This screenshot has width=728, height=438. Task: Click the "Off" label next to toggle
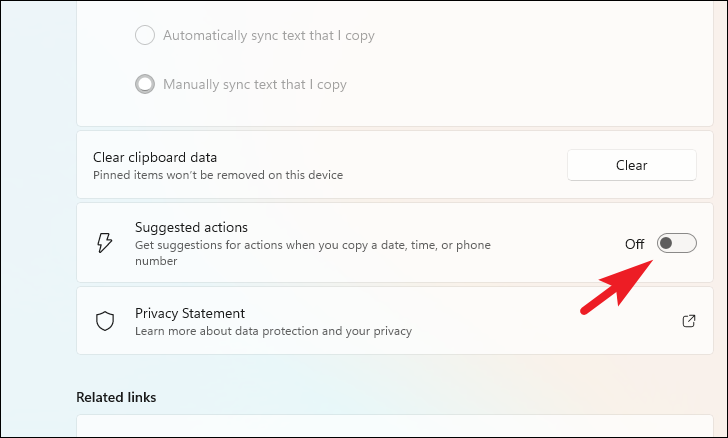coord(634,244)
